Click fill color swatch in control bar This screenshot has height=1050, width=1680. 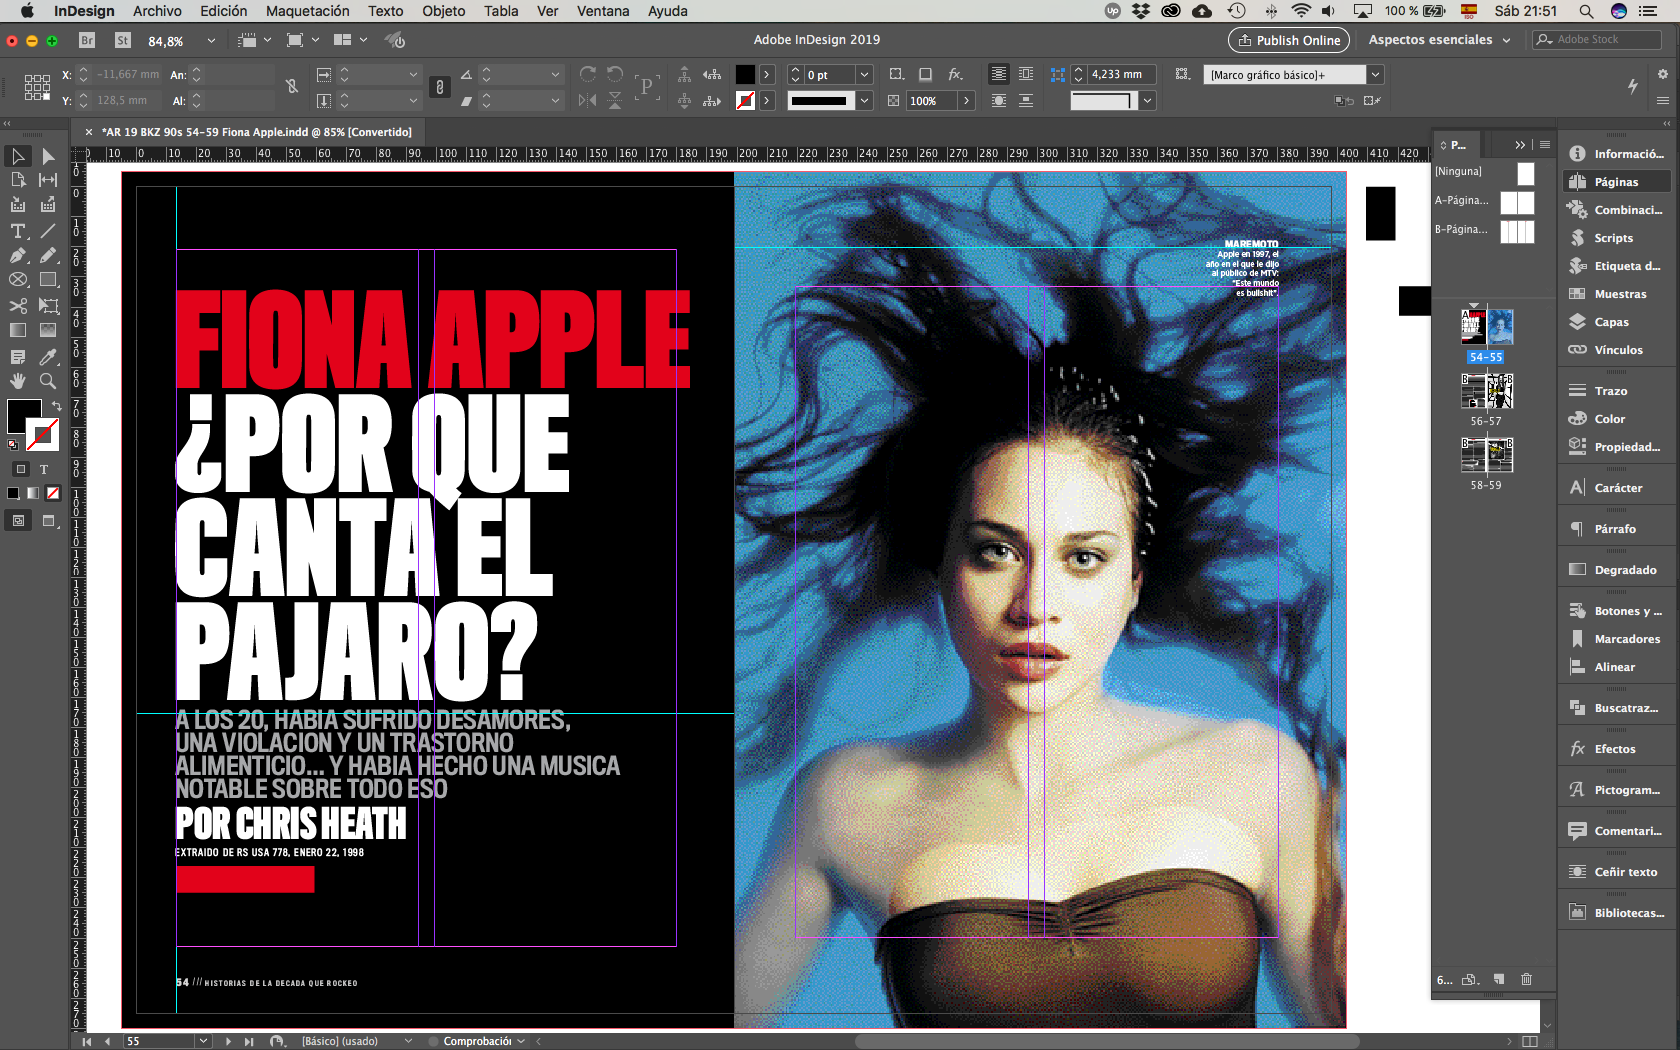point(745,74)
